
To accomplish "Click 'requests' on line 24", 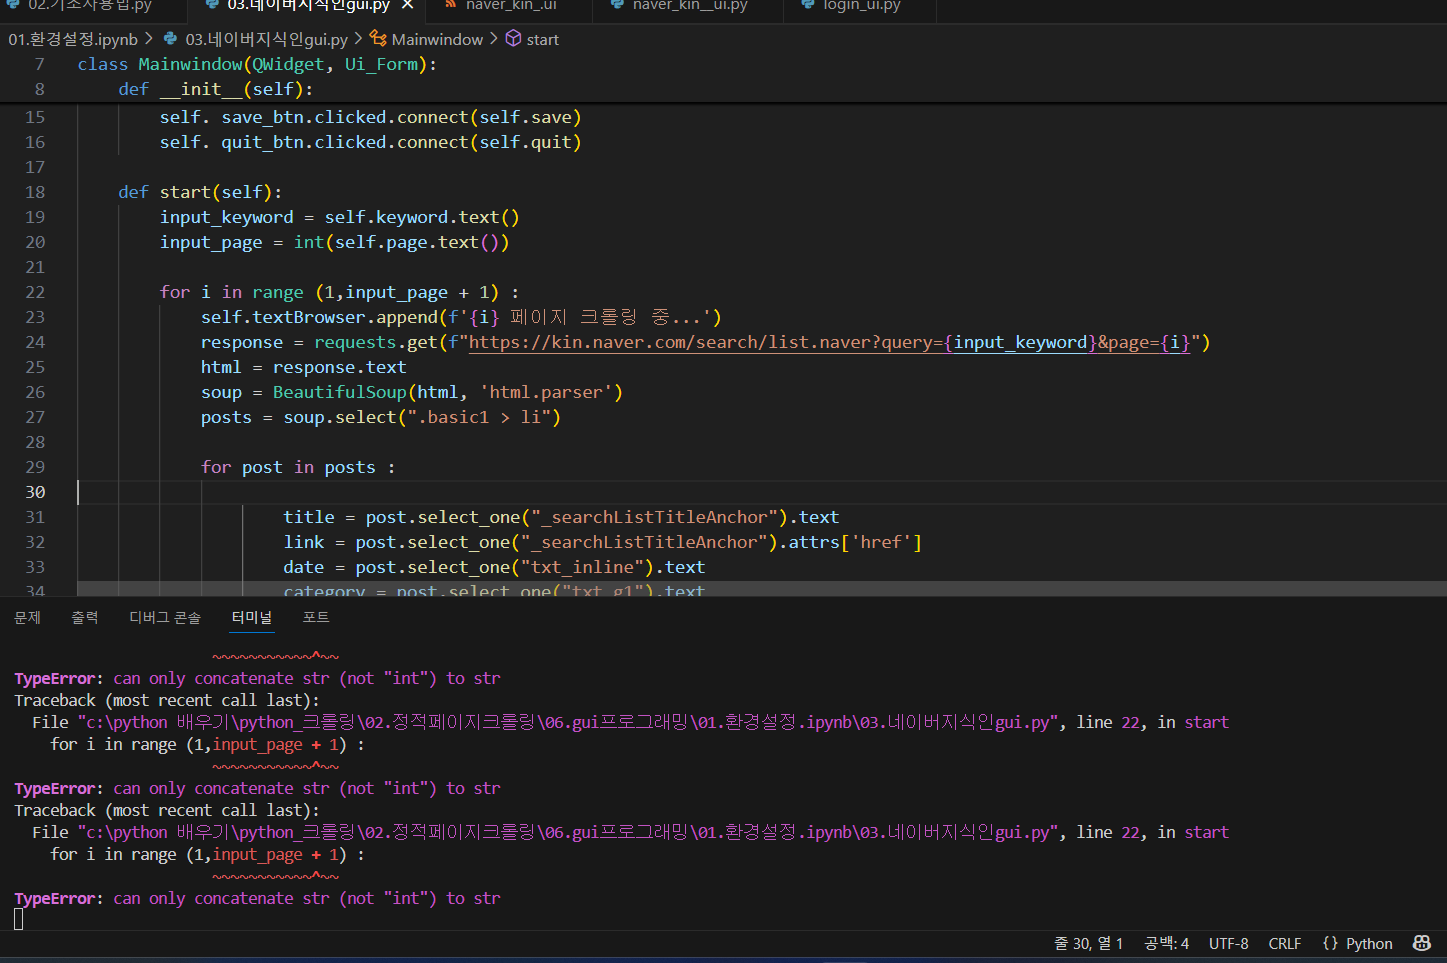I will (x=355, y=342).
